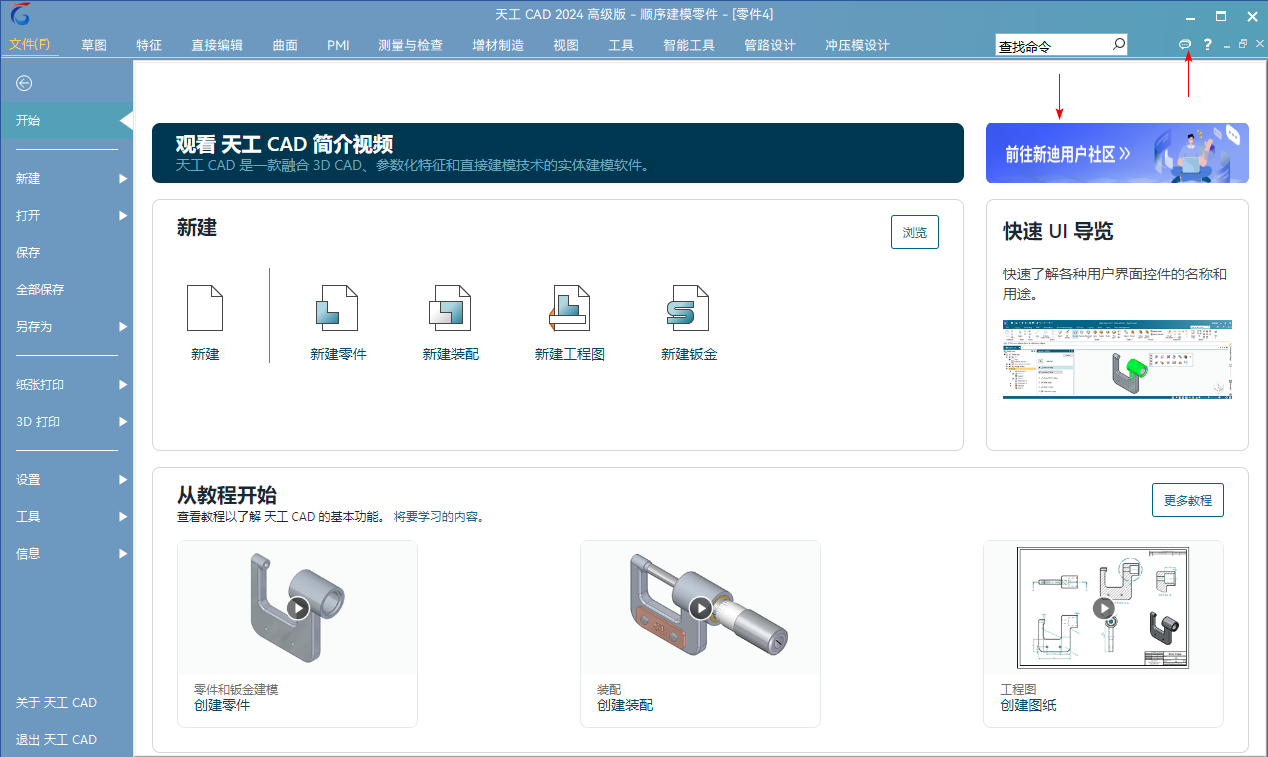Image resolution: width=1268 pixels, height=757 pixels.
Task: Open the 草图 ribbon tab
Action: point(94,45)
